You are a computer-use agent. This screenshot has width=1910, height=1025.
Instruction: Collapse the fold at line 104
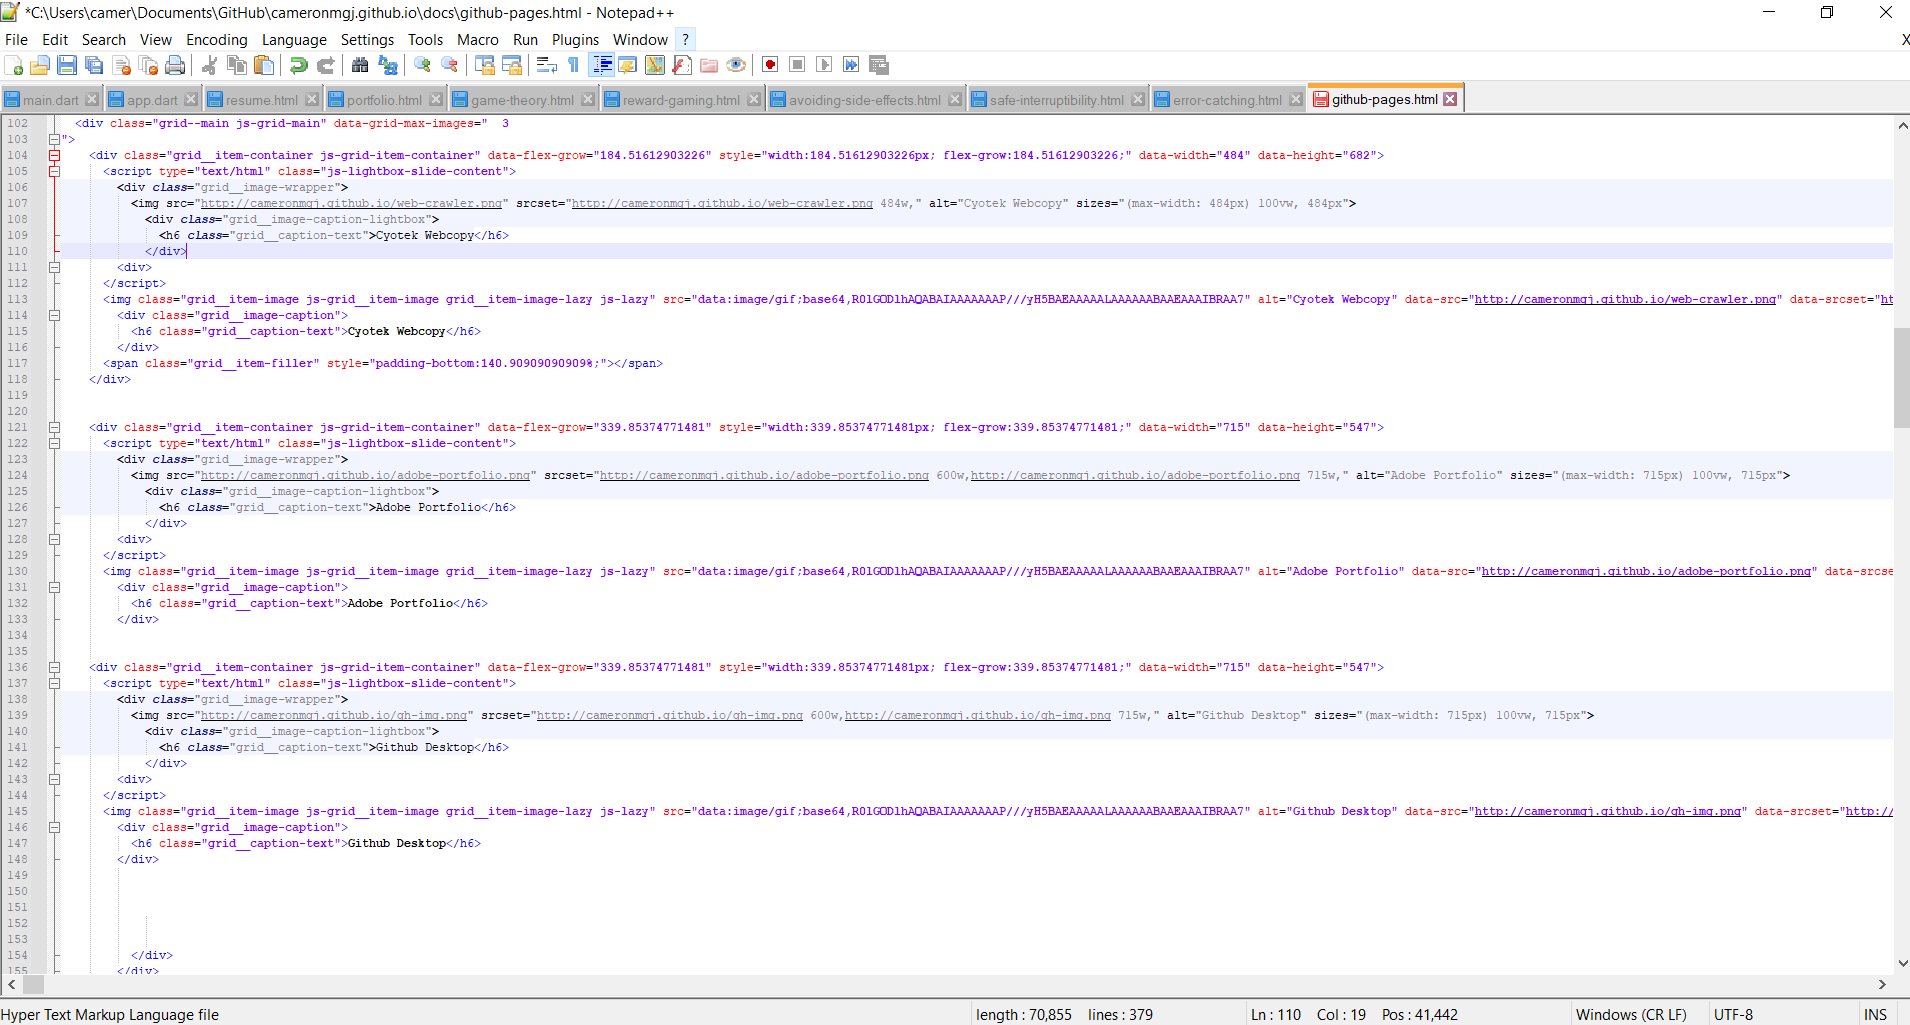pyautogui.click(x=55, y=155)
